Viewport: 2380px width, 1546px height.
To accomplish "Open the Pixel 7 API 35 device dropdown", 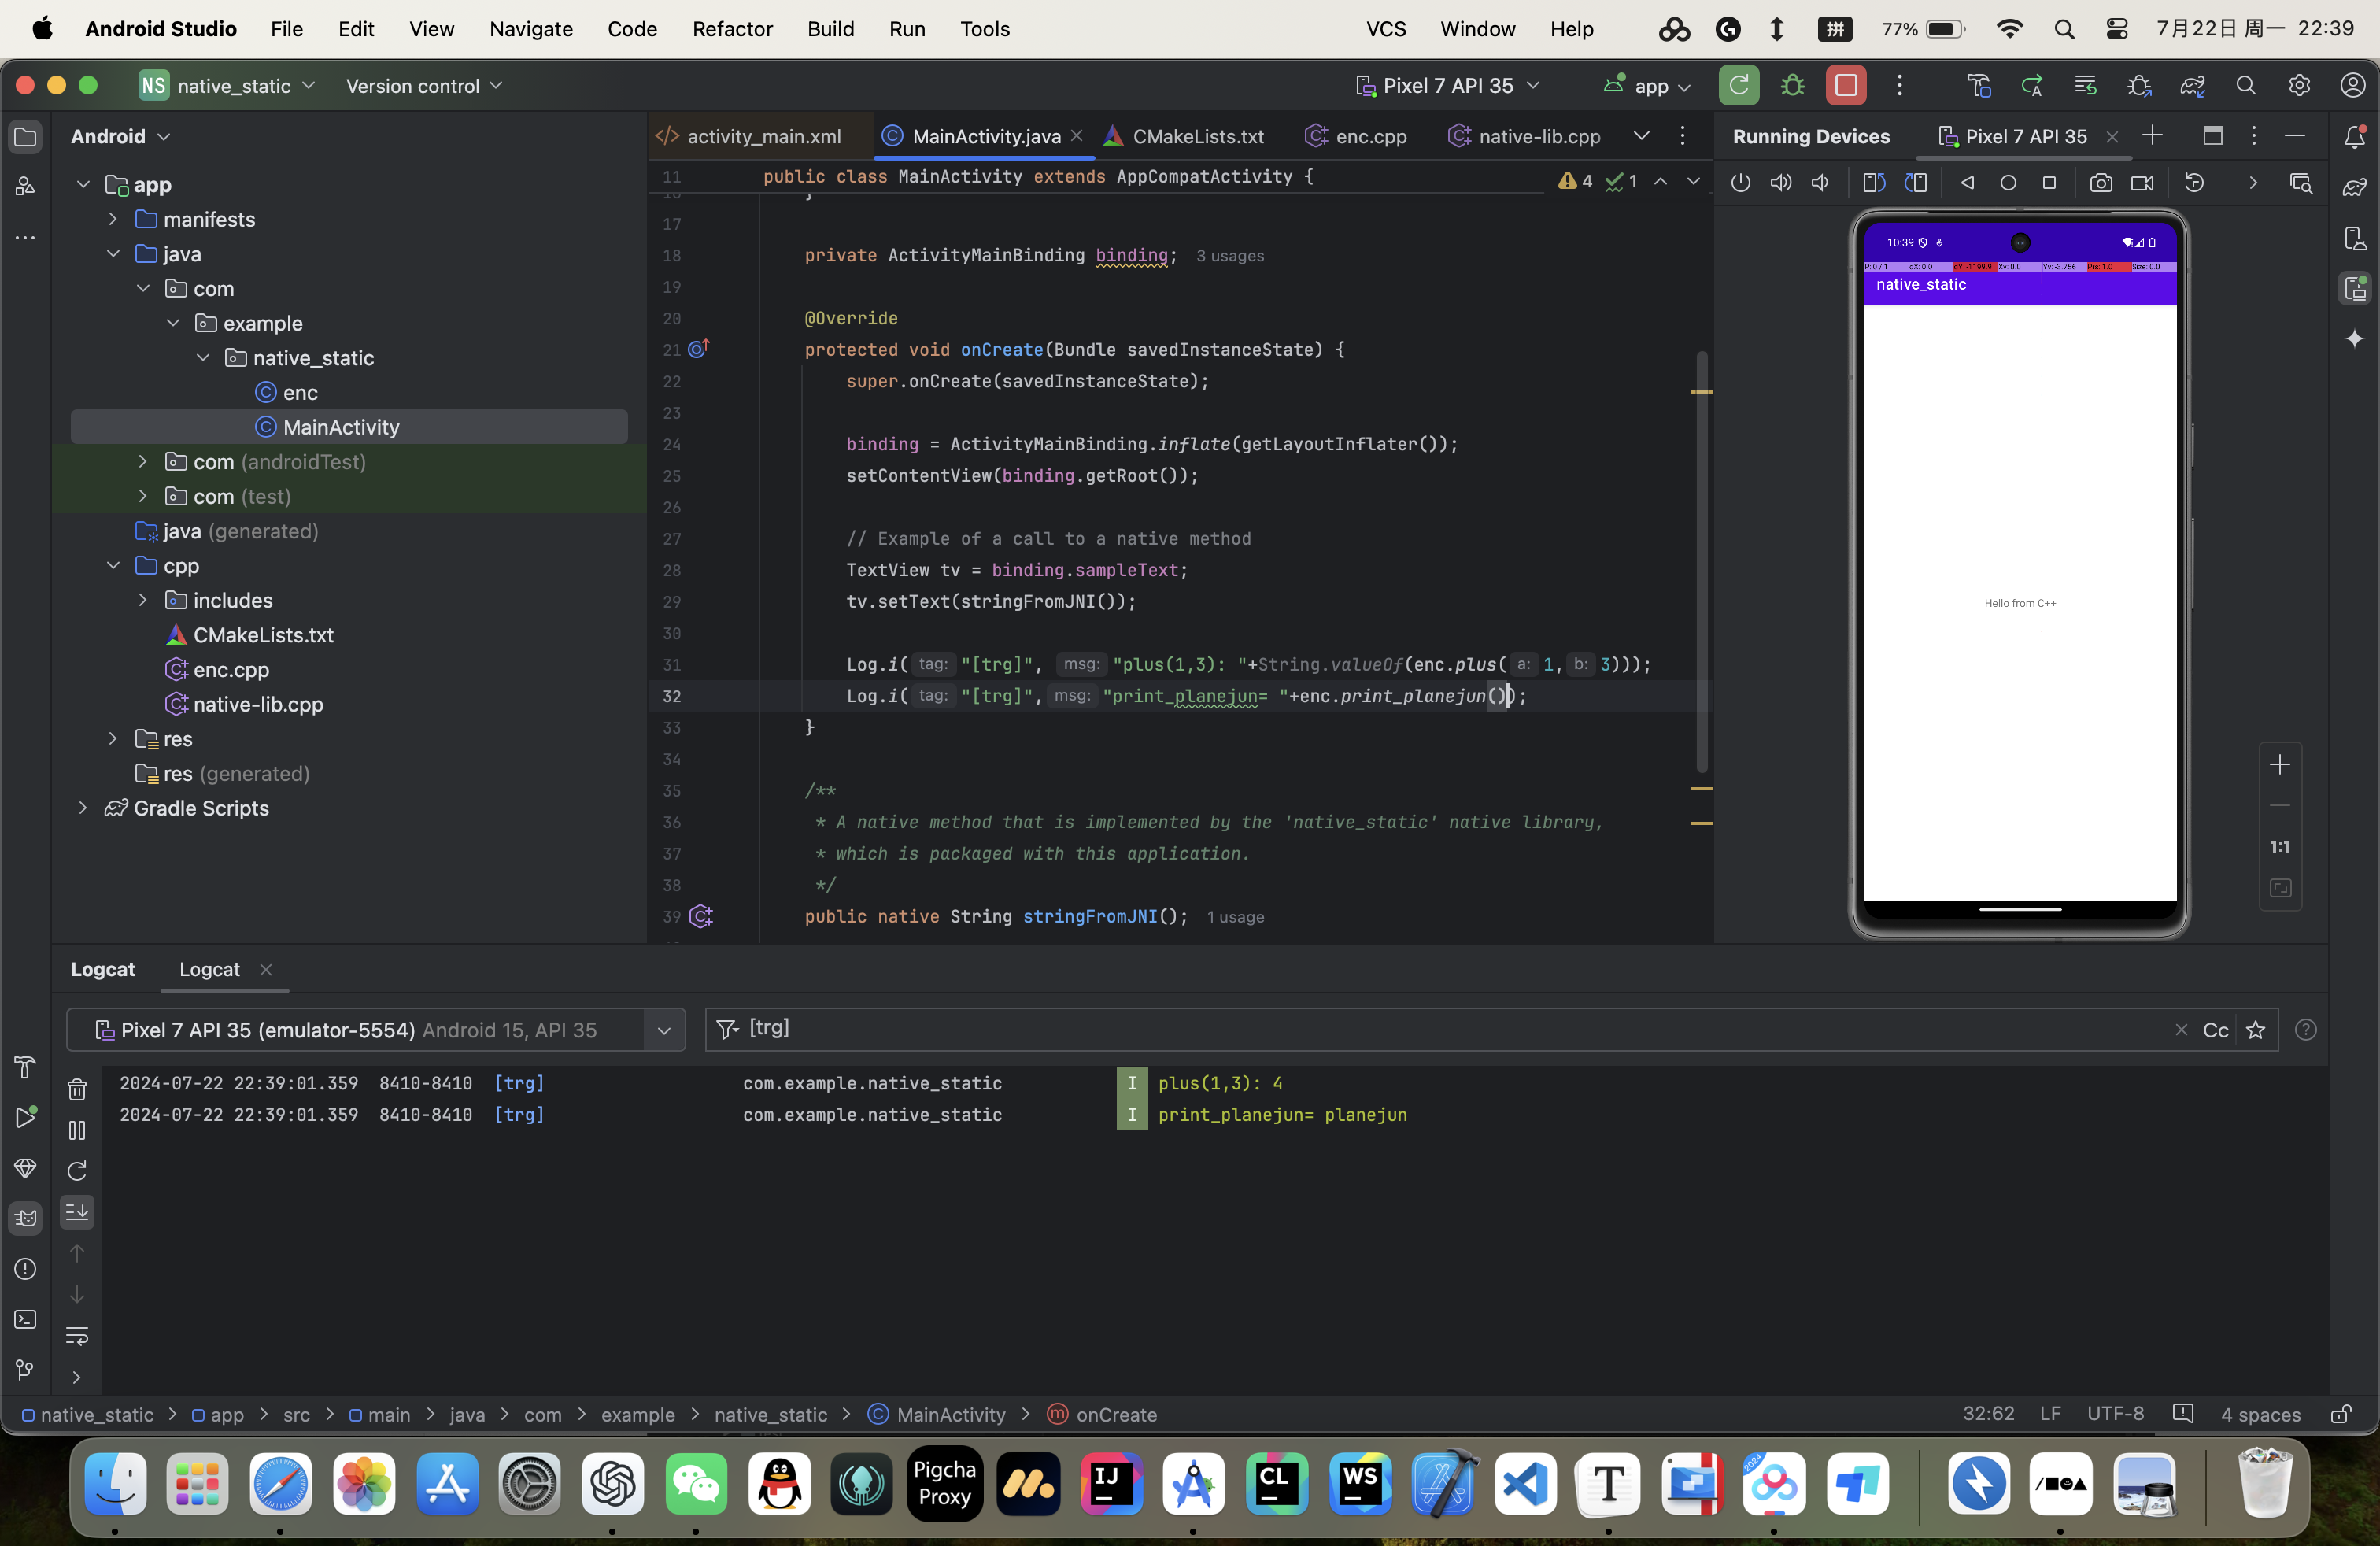I will coord(1447,86).
